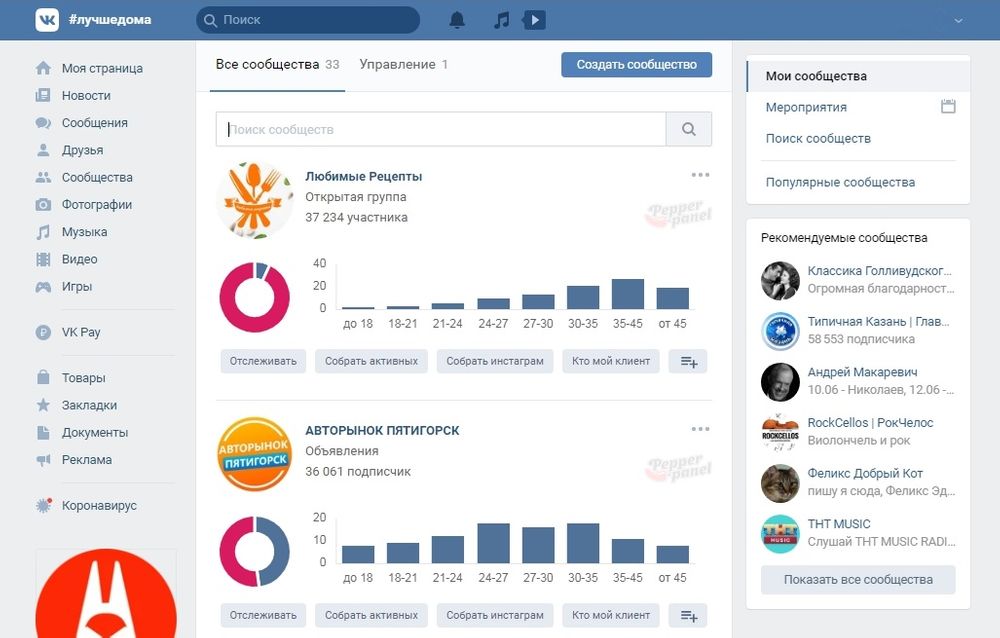The width and height of the screenshot is (1000, 638).
Task: Switch to Все сообщества tab
Action: coord(277,64)
